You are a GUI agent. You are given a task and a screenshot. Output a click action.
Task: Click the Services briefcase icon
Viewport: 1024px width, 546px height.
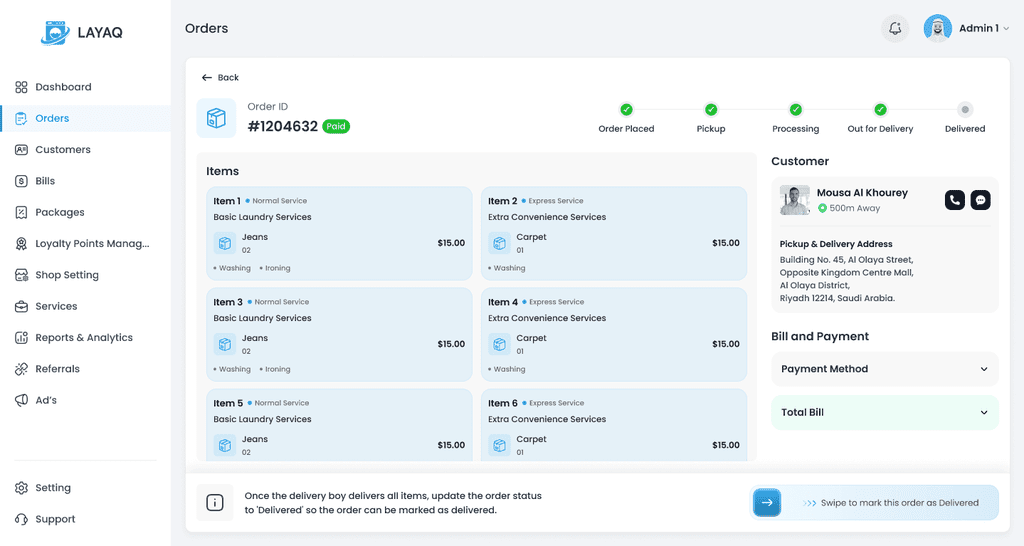[x=22, y=306]
